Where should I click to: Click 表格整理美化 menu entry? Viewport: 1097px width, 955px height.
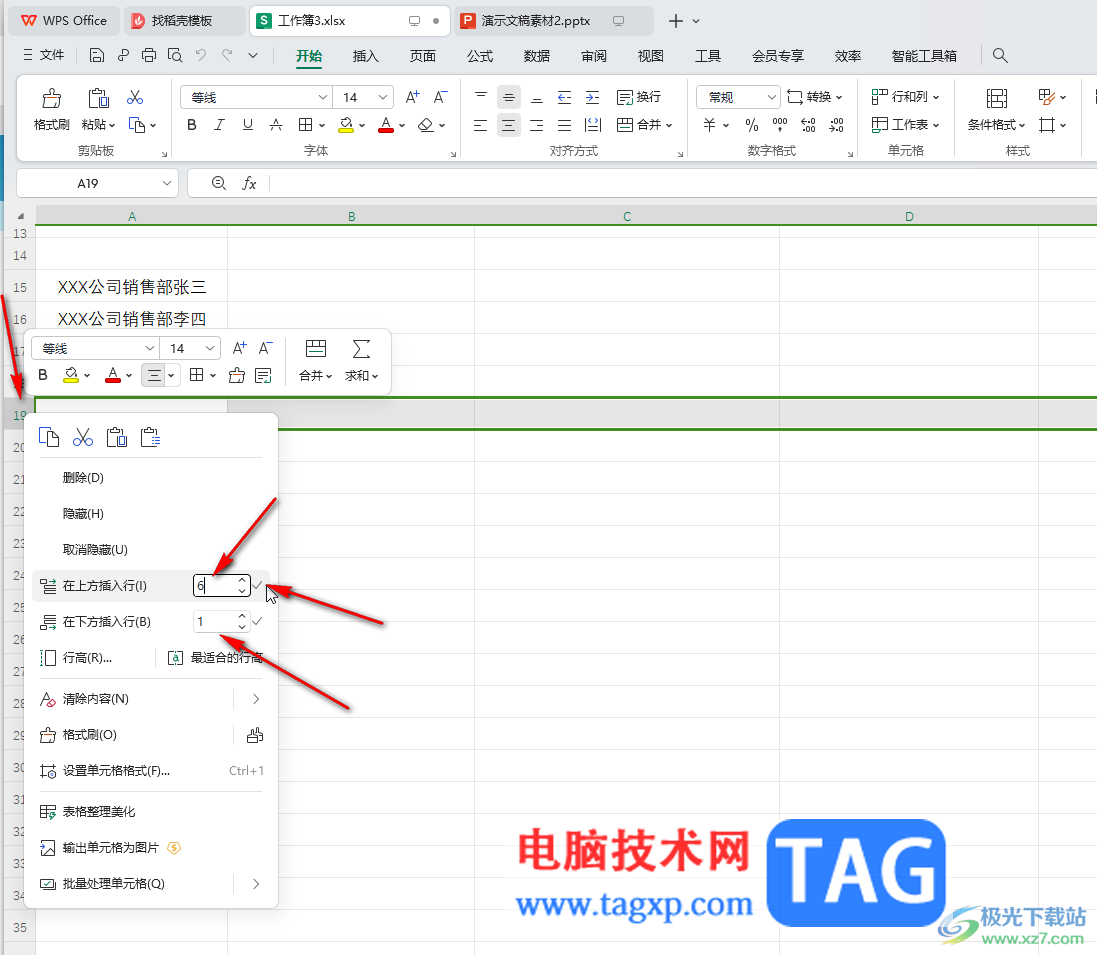click(x=99, y=812)
